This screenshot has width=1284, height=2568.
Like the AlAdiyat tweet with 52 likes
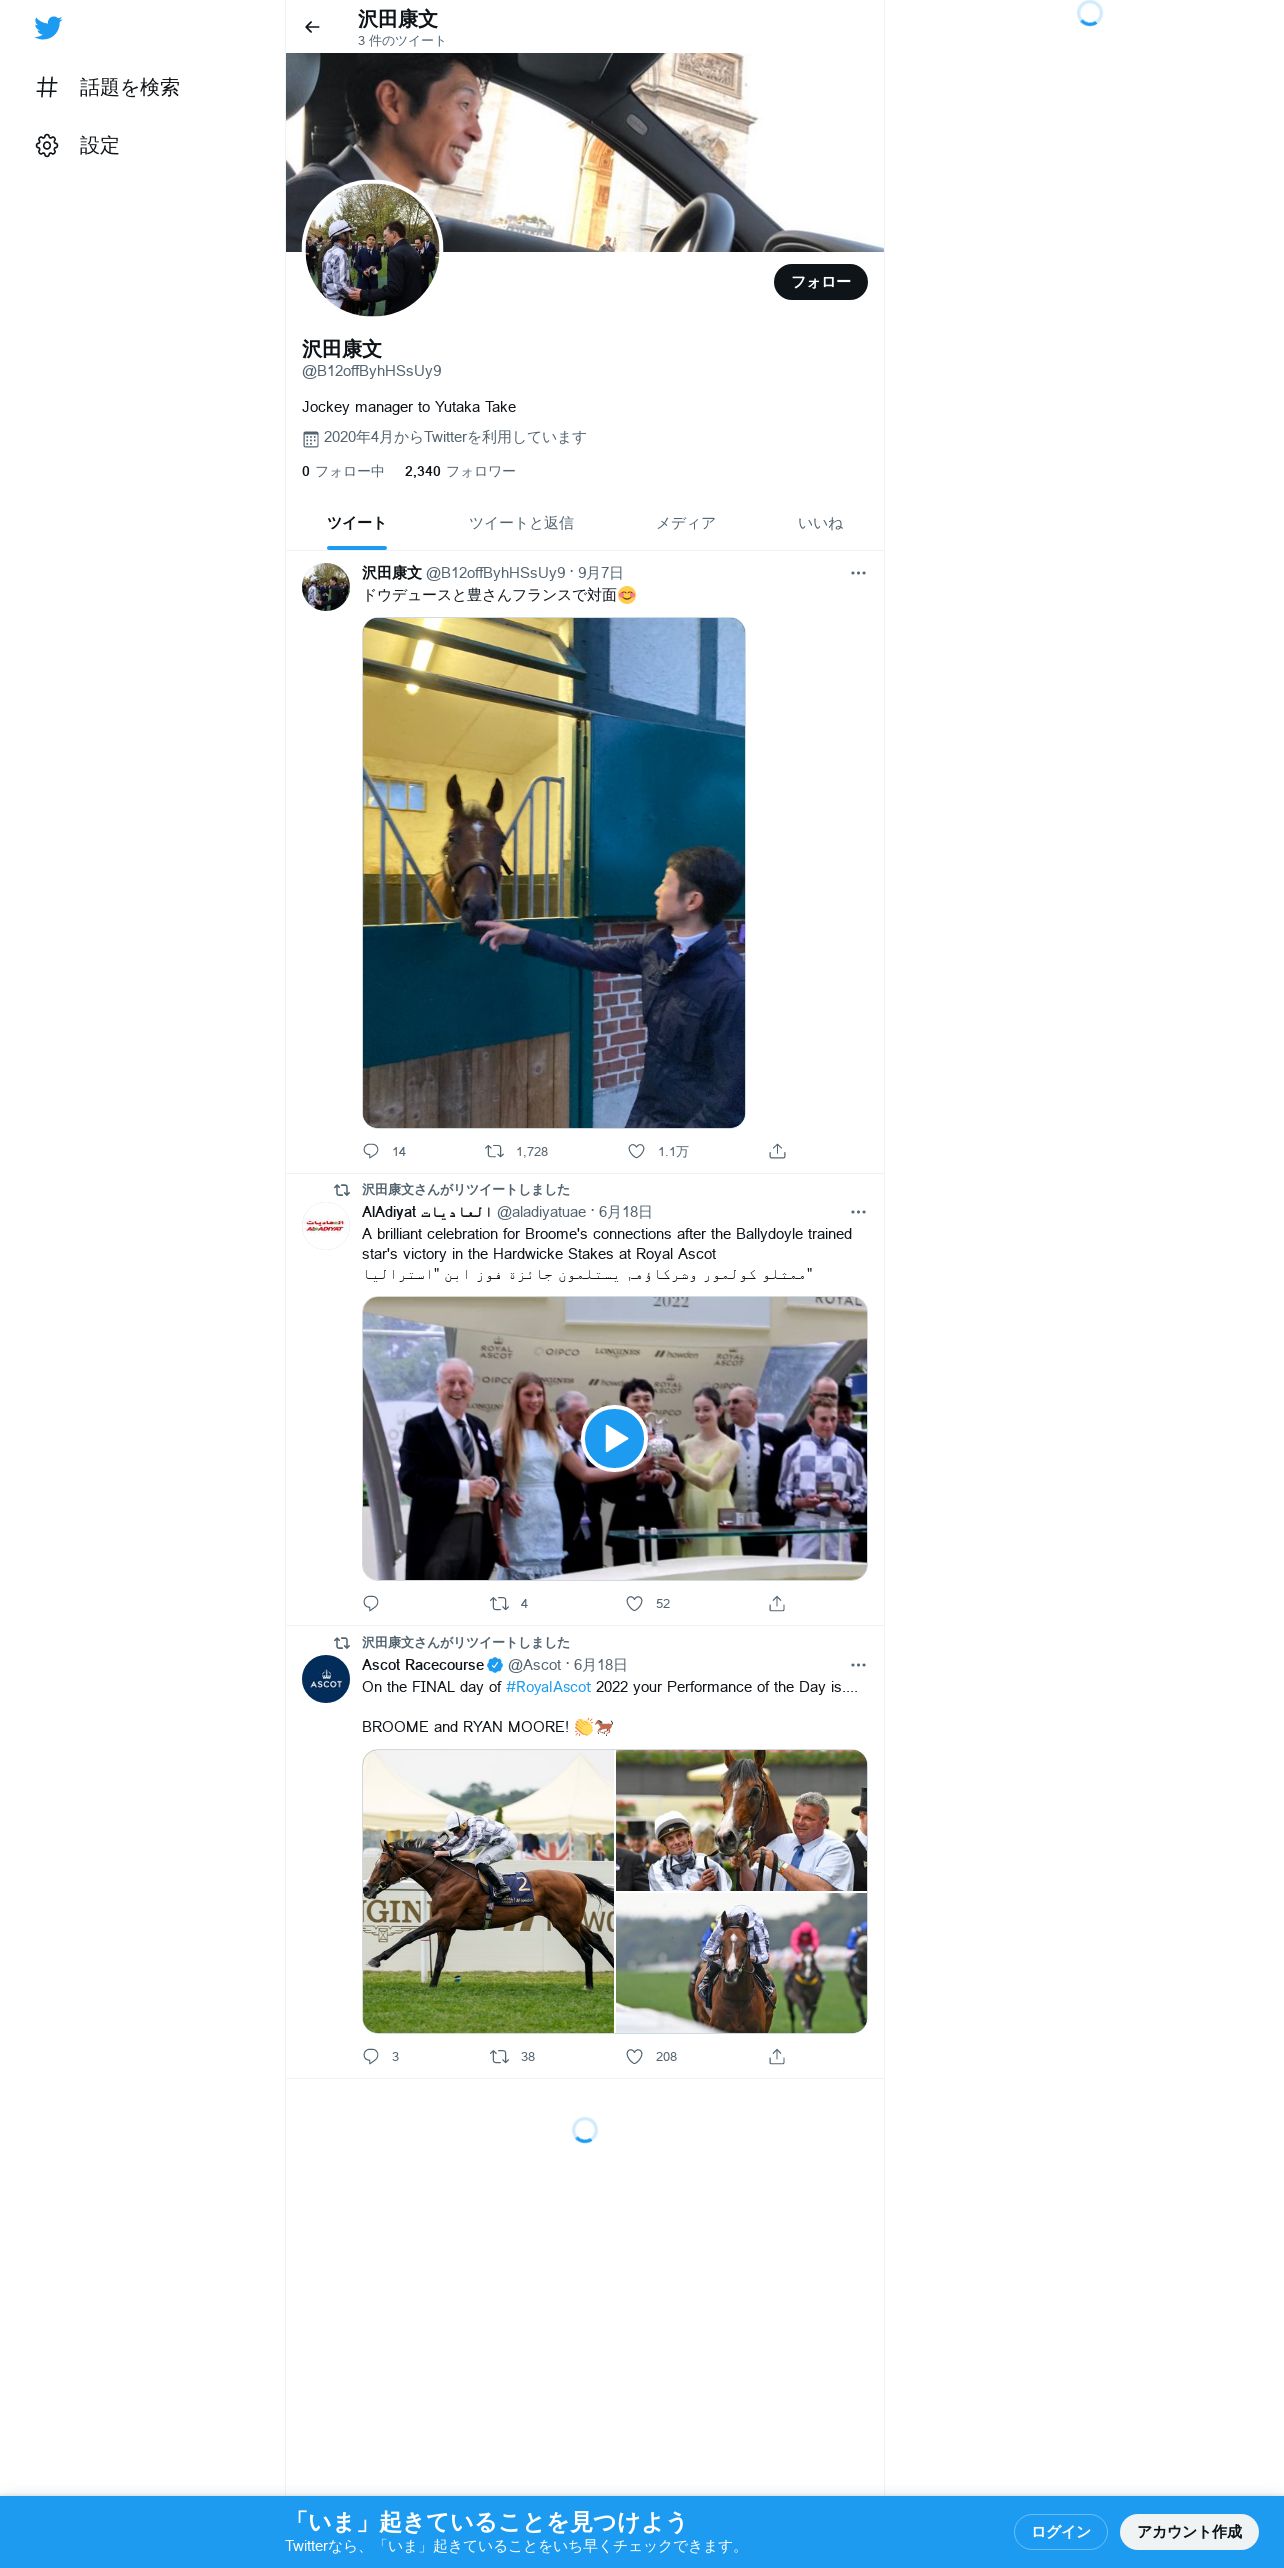(x=634, y=1603)
